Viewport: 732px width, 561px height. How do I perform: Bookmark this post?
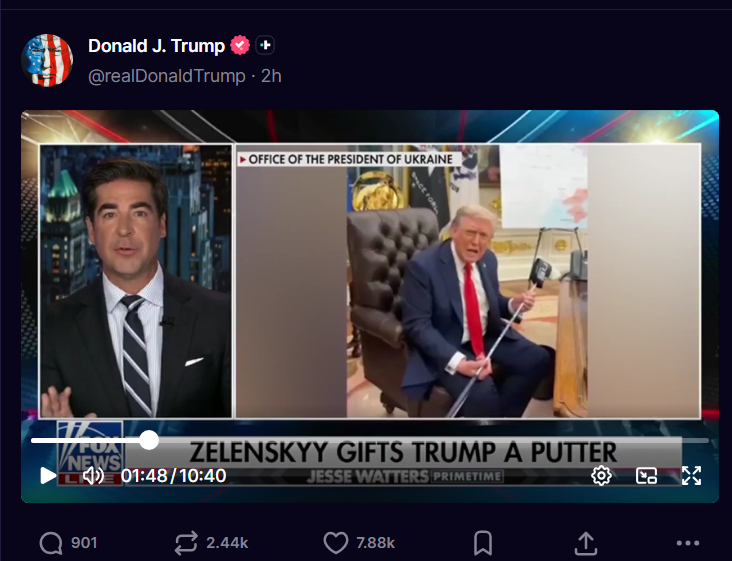[483, 543]
